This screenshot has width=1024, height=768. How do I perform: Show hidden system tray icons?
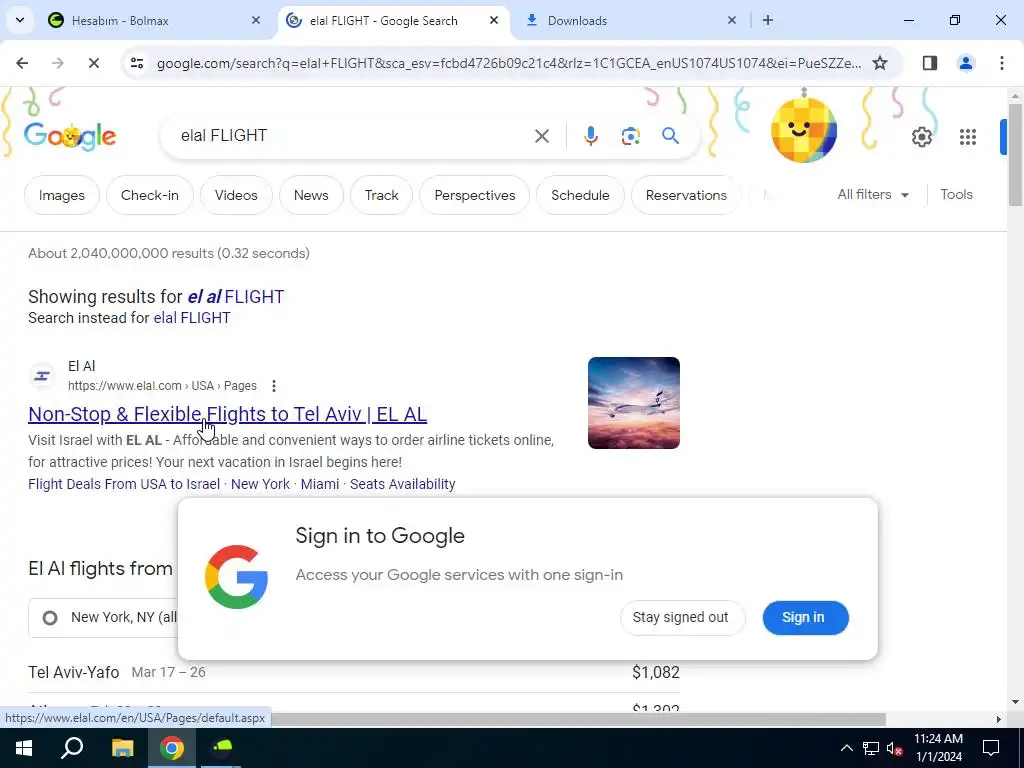[846, 748]
